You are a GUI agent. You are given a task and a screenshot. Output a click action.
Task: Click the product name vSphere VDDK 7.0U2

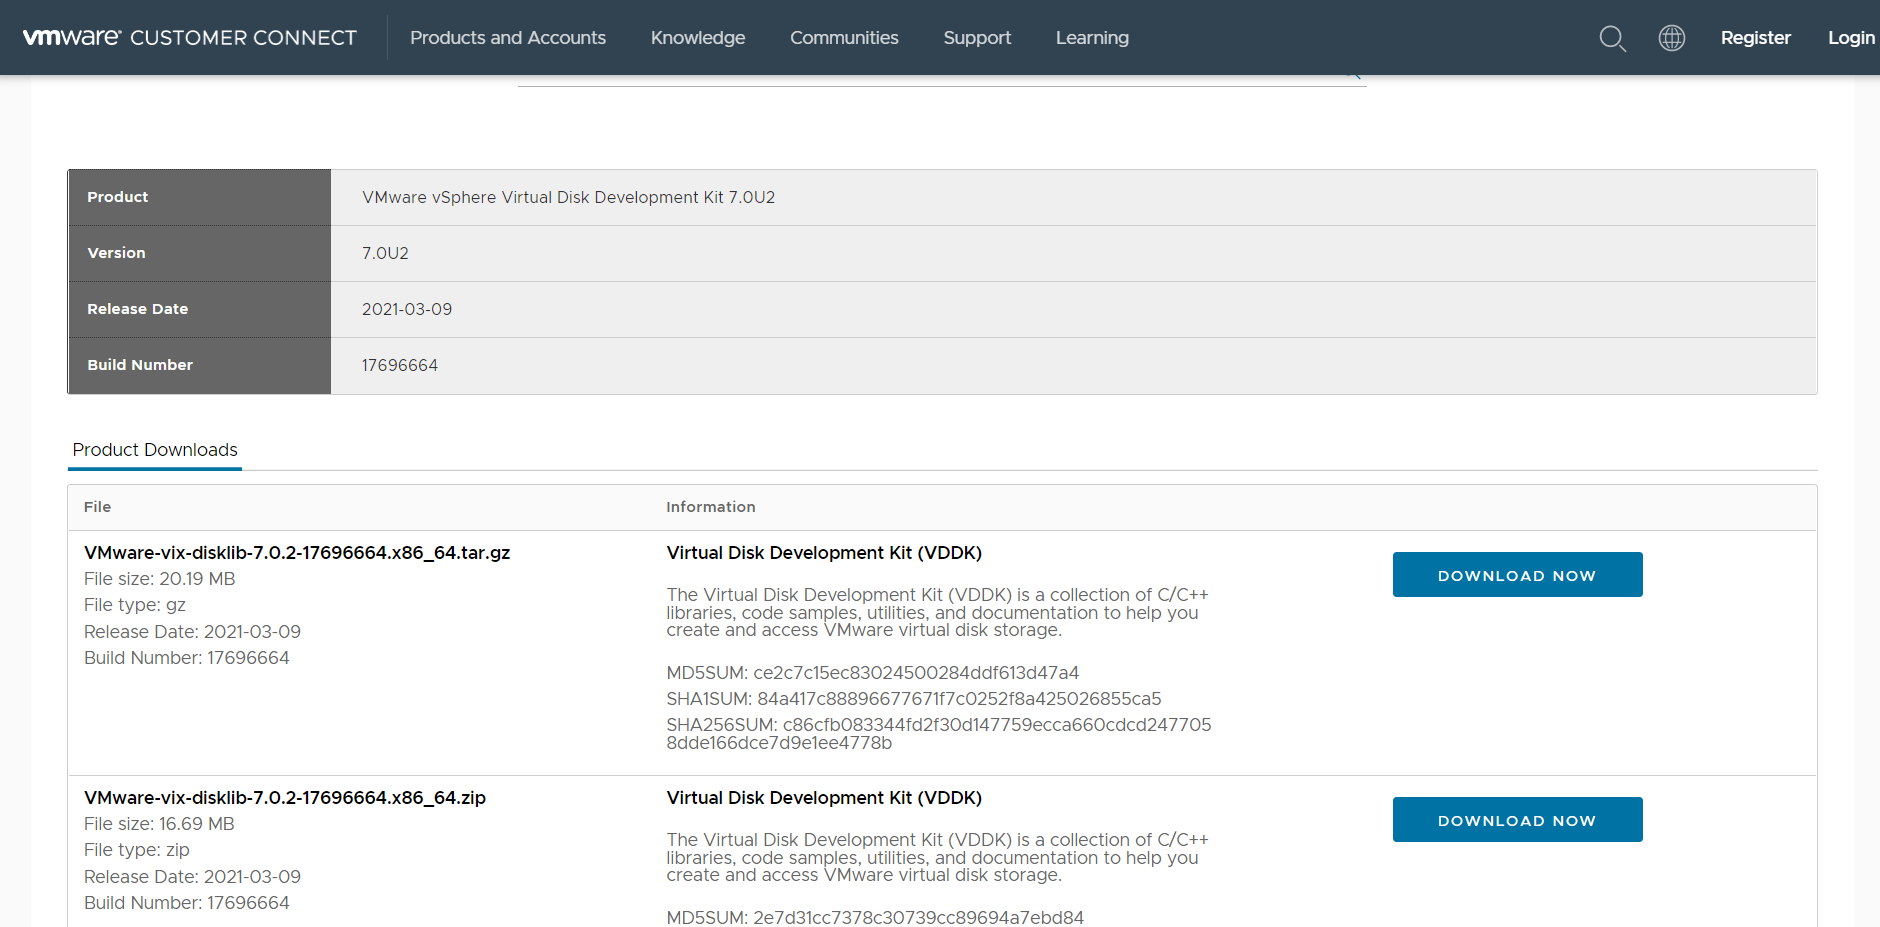(x=568, y=197)
